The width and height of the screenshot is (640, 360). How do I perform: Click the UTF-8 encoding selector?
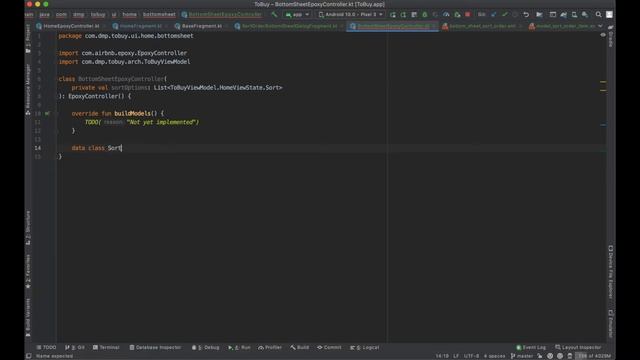click(471, 356)
